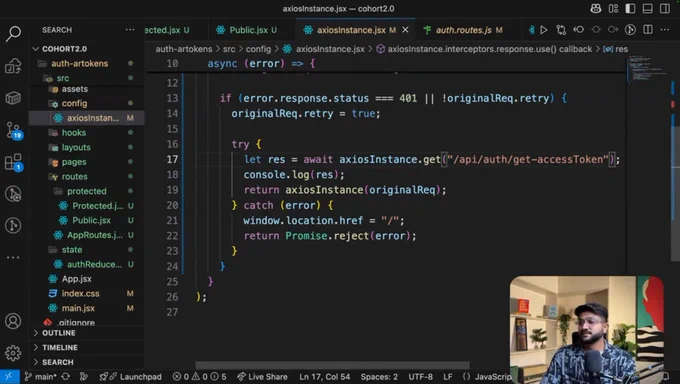
Task: Start Live Share from status bar
Action: point(262,376)
